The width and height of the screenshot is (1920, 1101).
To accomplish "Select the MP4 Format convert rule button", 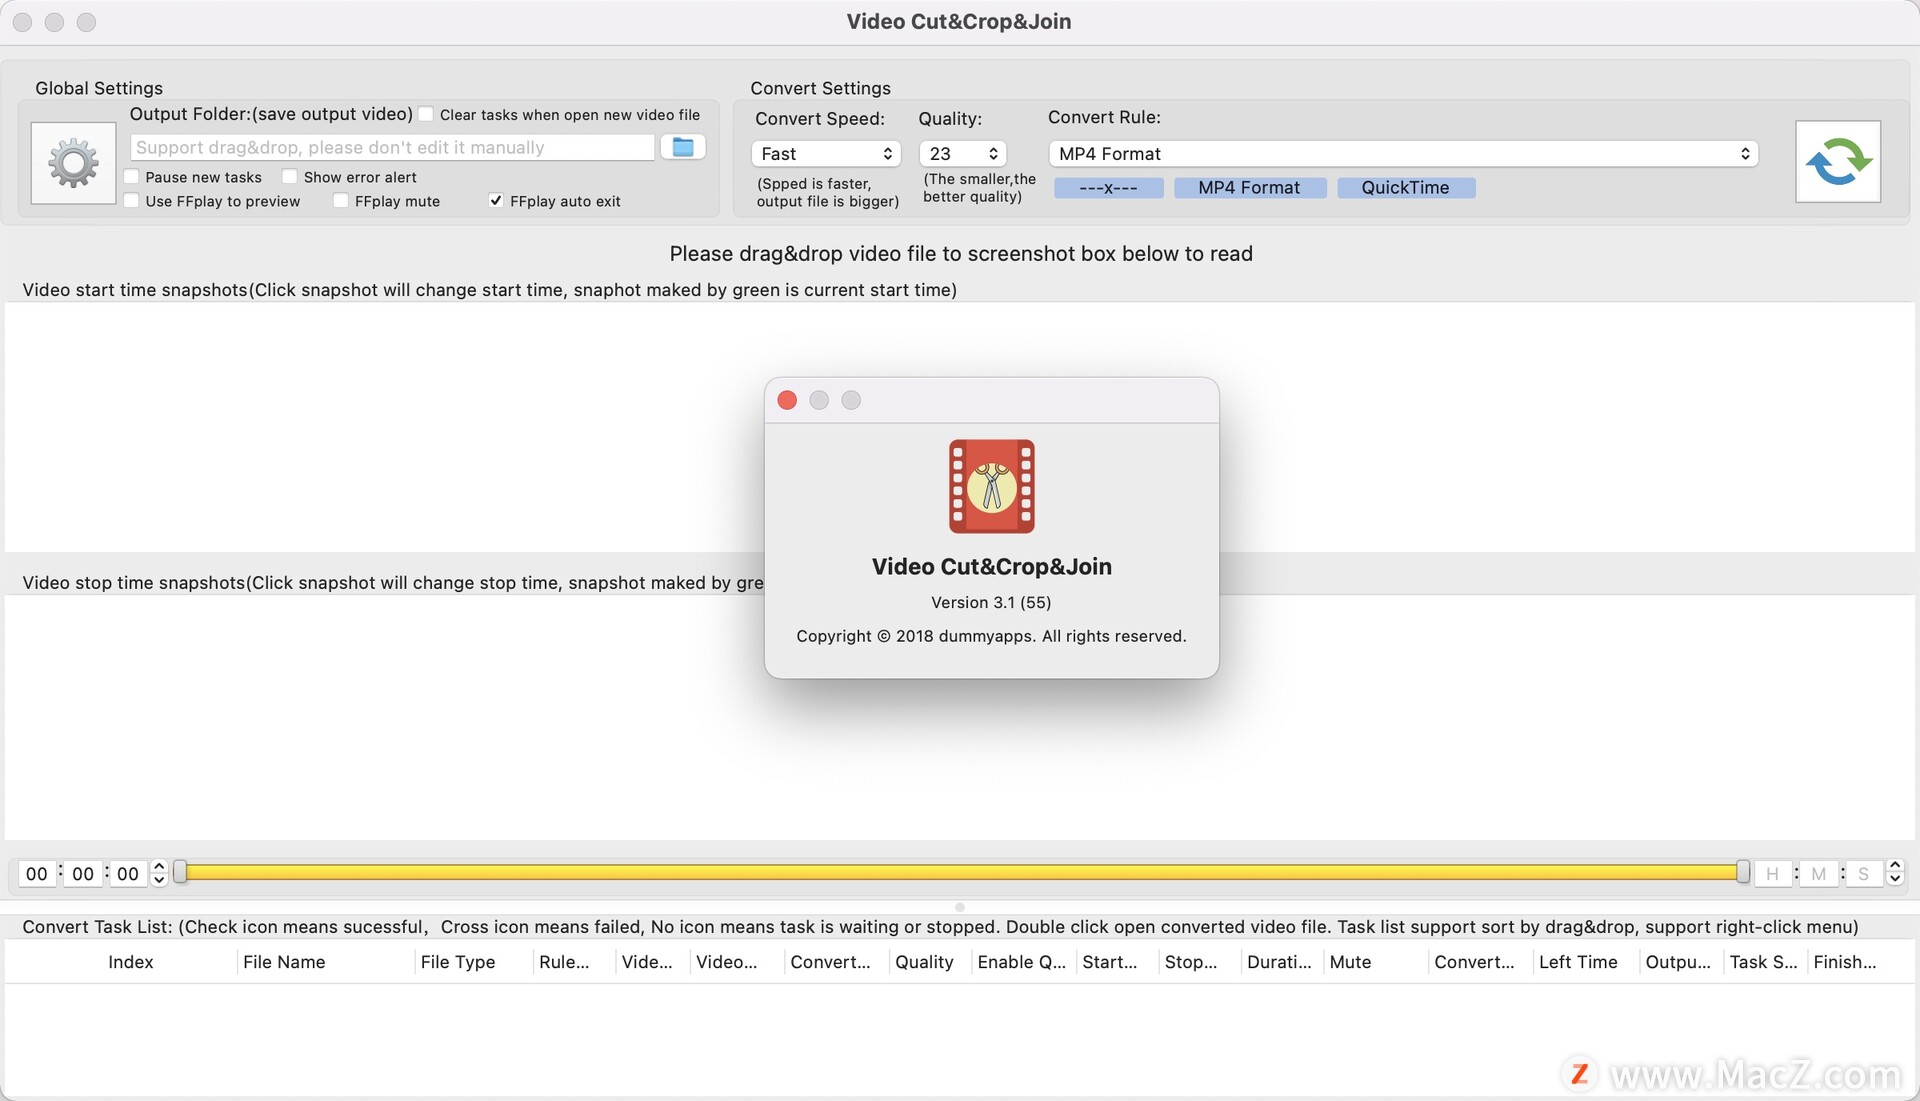I will 1247,186.
